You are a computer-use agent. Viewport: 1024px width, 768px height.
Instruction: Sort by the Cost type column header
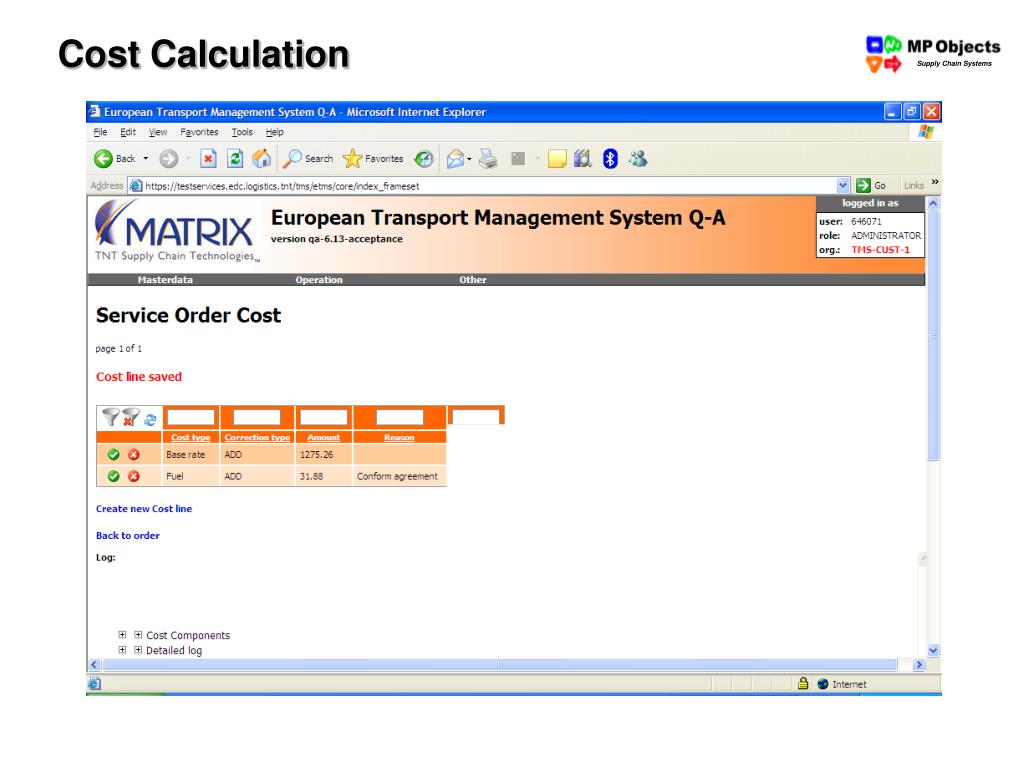[x=191, y=438]
